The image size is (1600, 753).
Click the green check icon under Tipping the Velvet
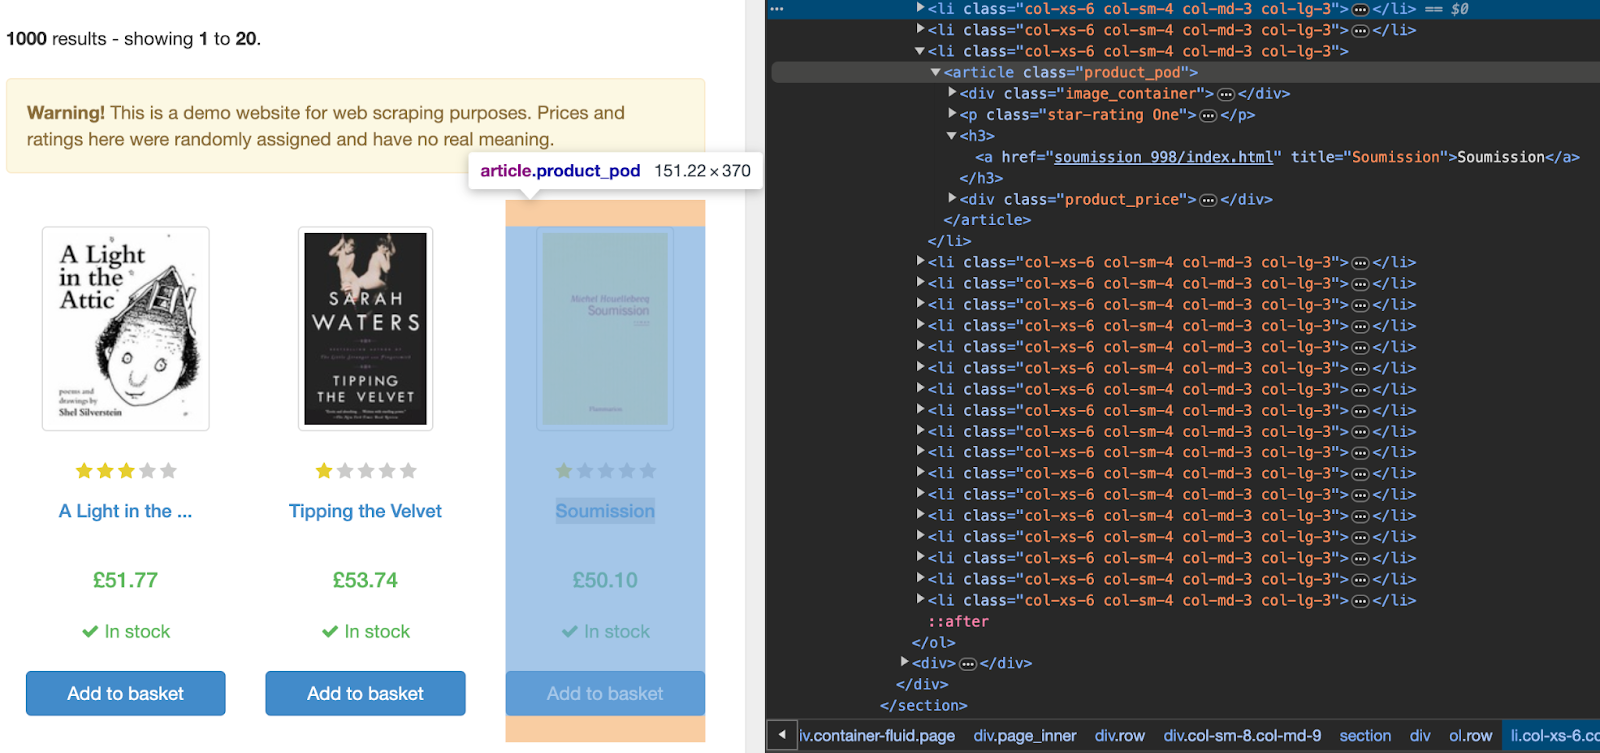330,631
